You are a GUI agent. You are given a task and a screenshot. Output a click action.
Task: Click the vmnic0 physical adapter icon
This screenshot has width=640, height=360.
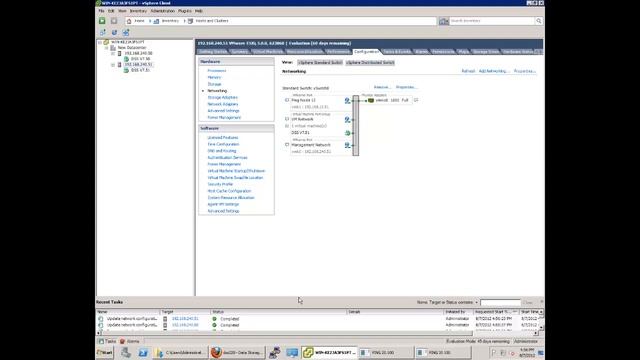click(x=371, y=100)
